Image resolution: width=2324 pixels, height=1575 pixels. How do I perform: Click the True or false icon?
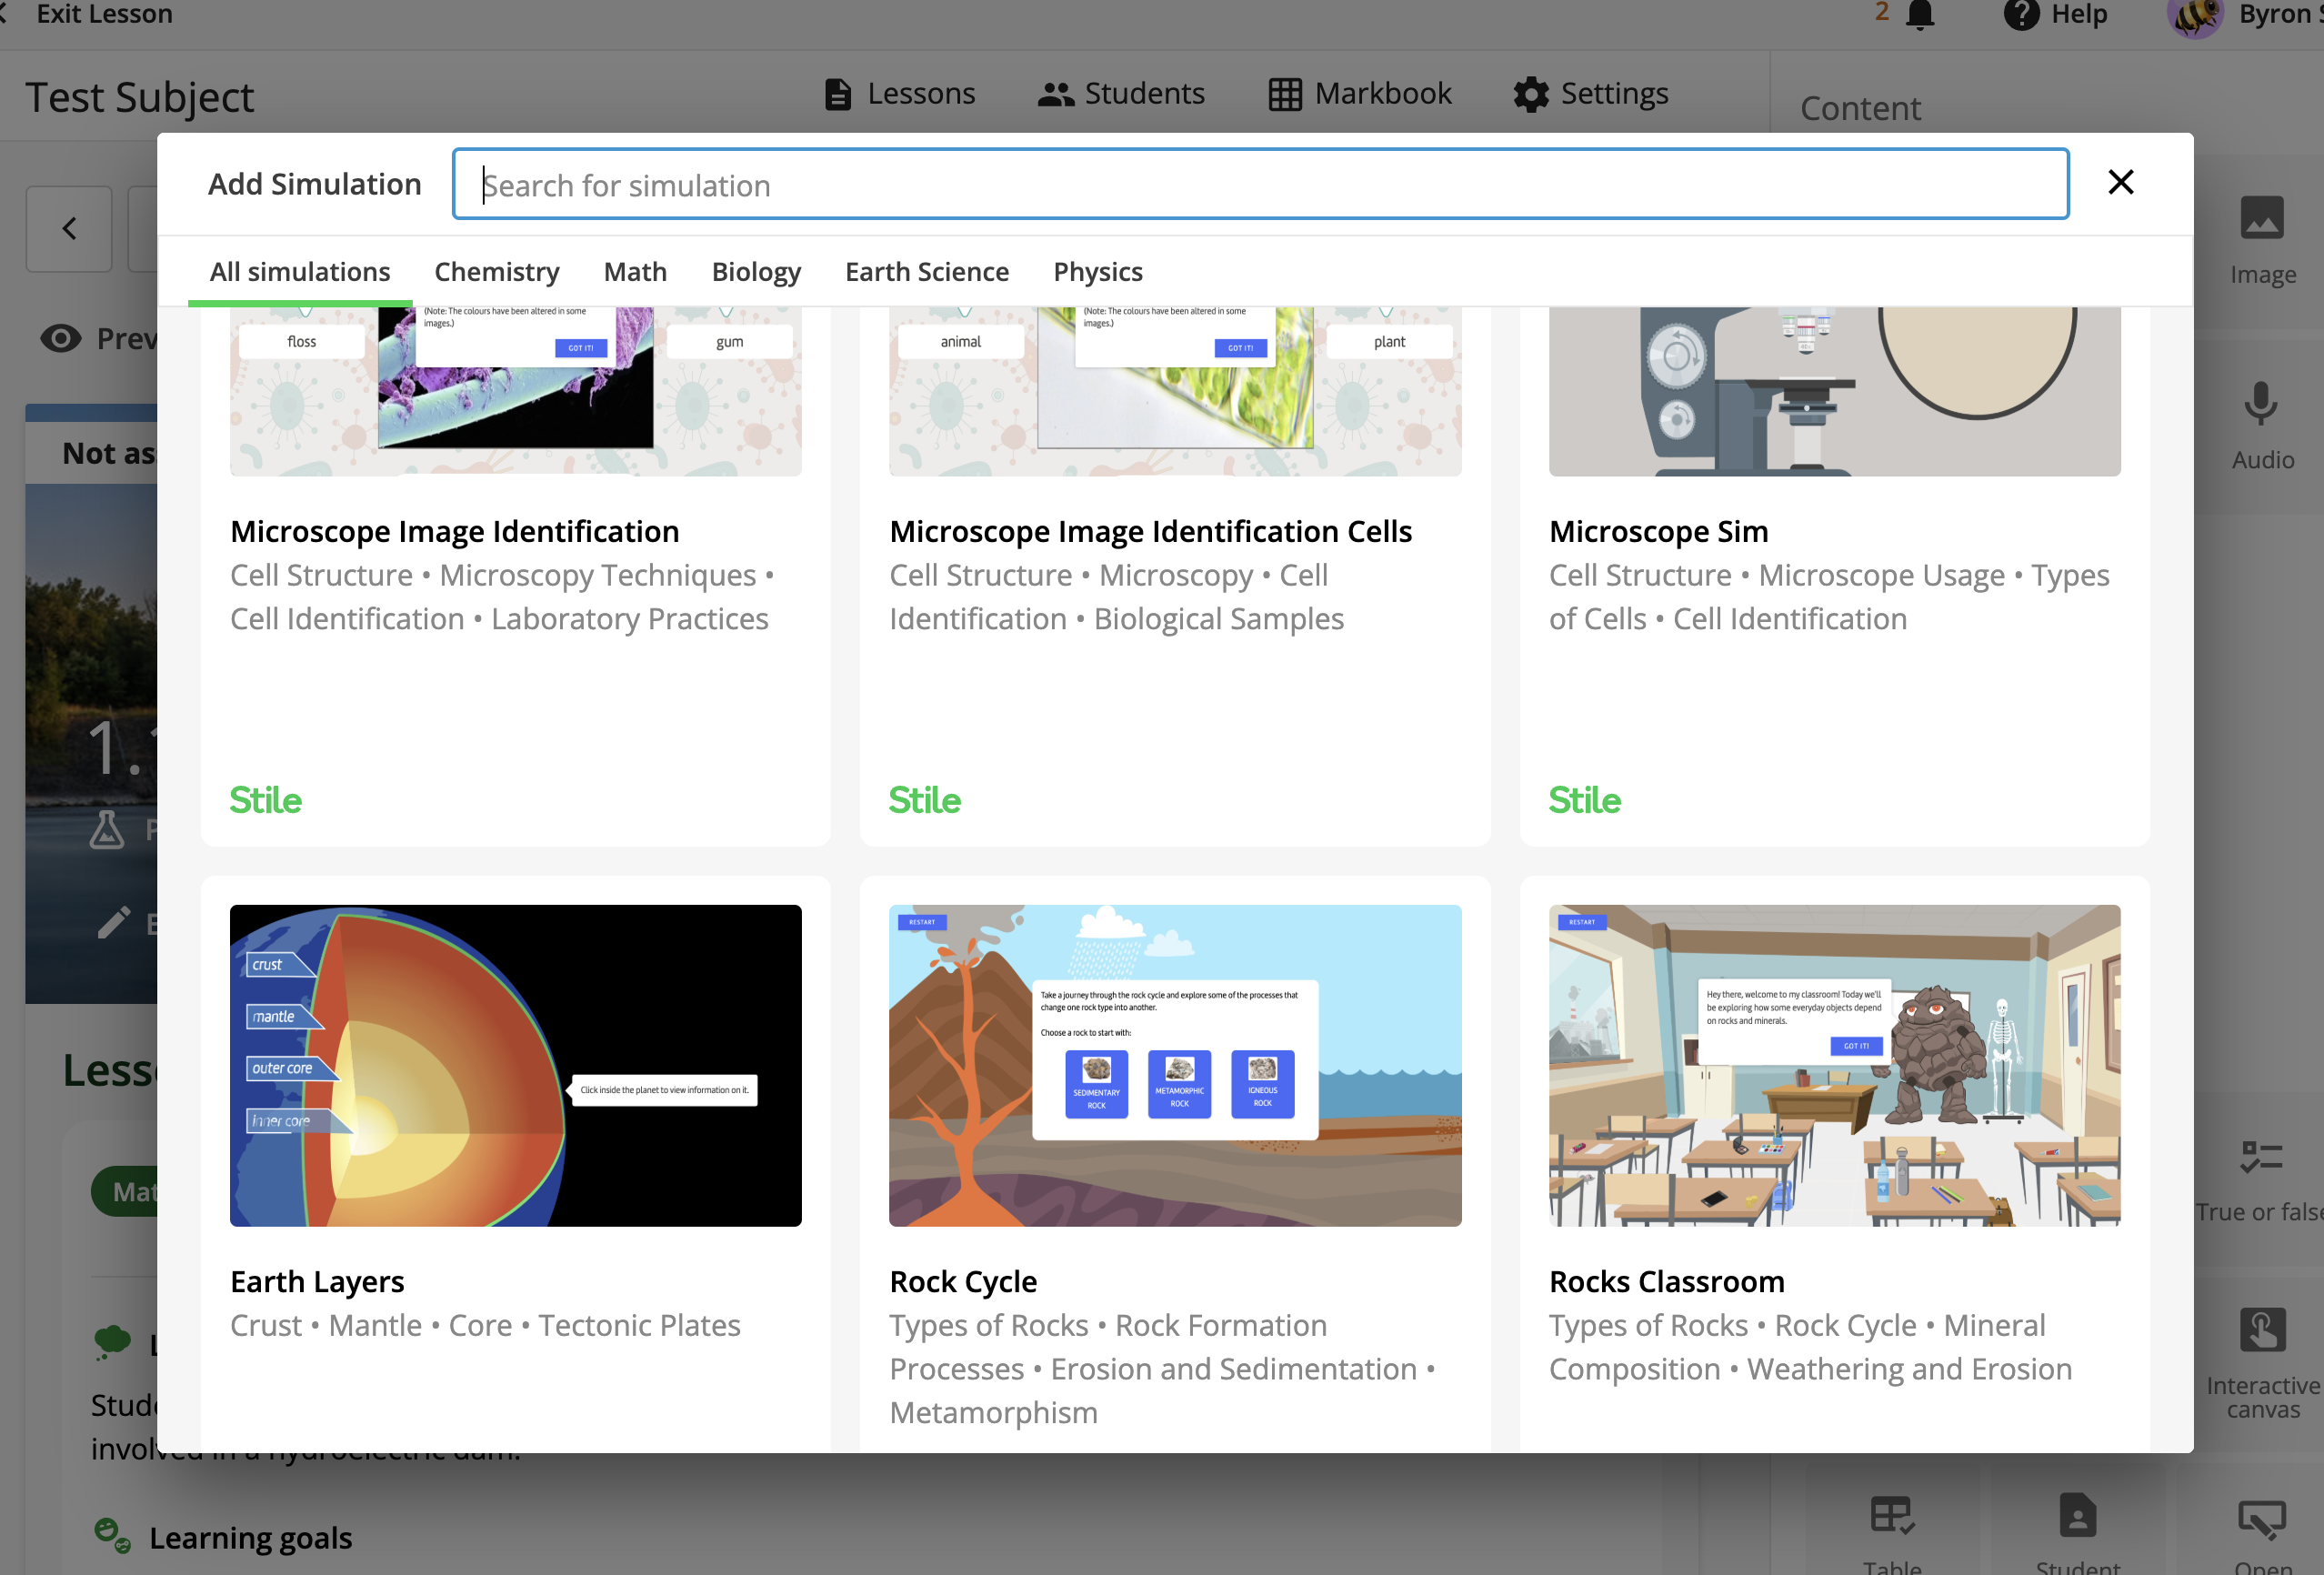point(2261,1158)
